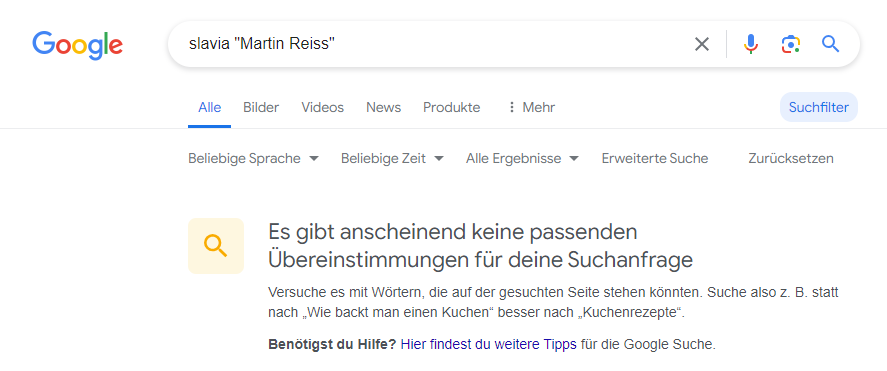
Task: Expand the Beliebige Zeit dropdown
Action: (x=392, y=158)
